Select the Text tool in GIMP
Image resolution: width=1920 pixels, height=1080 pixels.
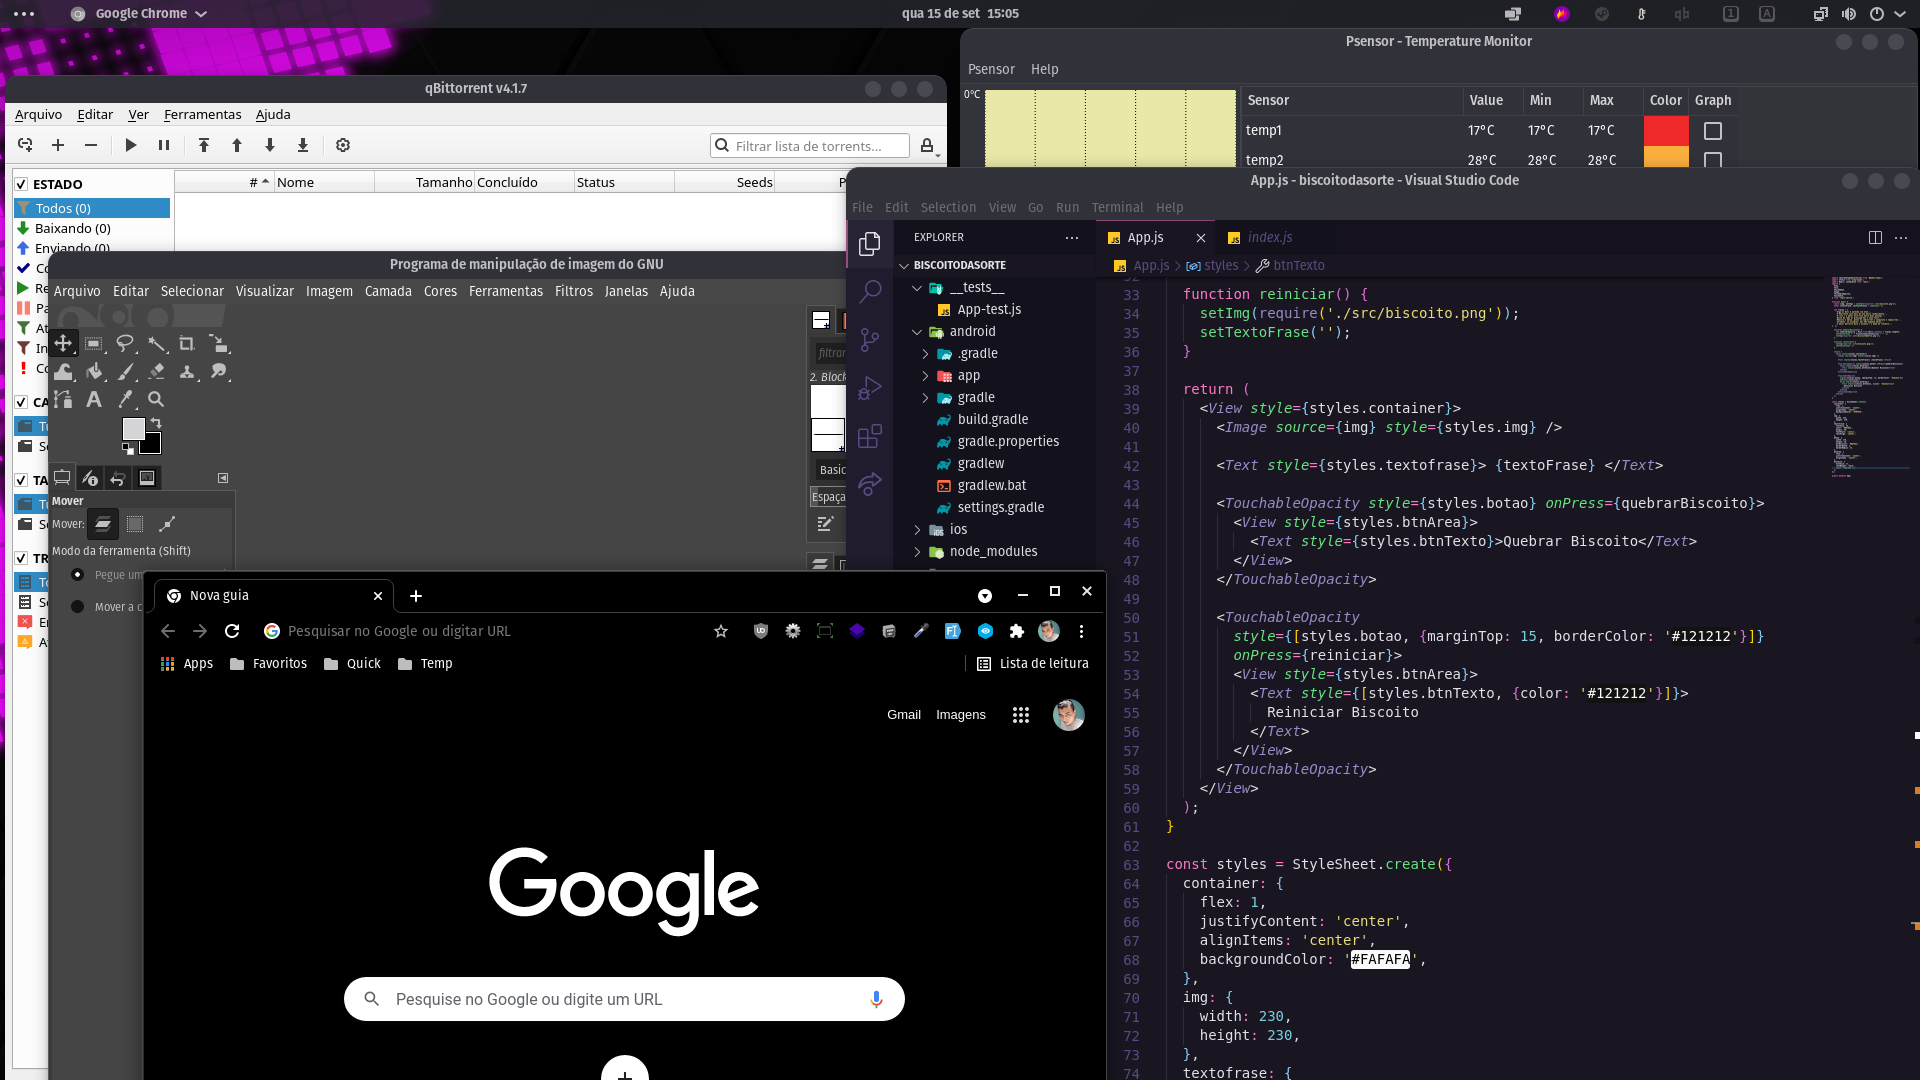click(94, 399)
